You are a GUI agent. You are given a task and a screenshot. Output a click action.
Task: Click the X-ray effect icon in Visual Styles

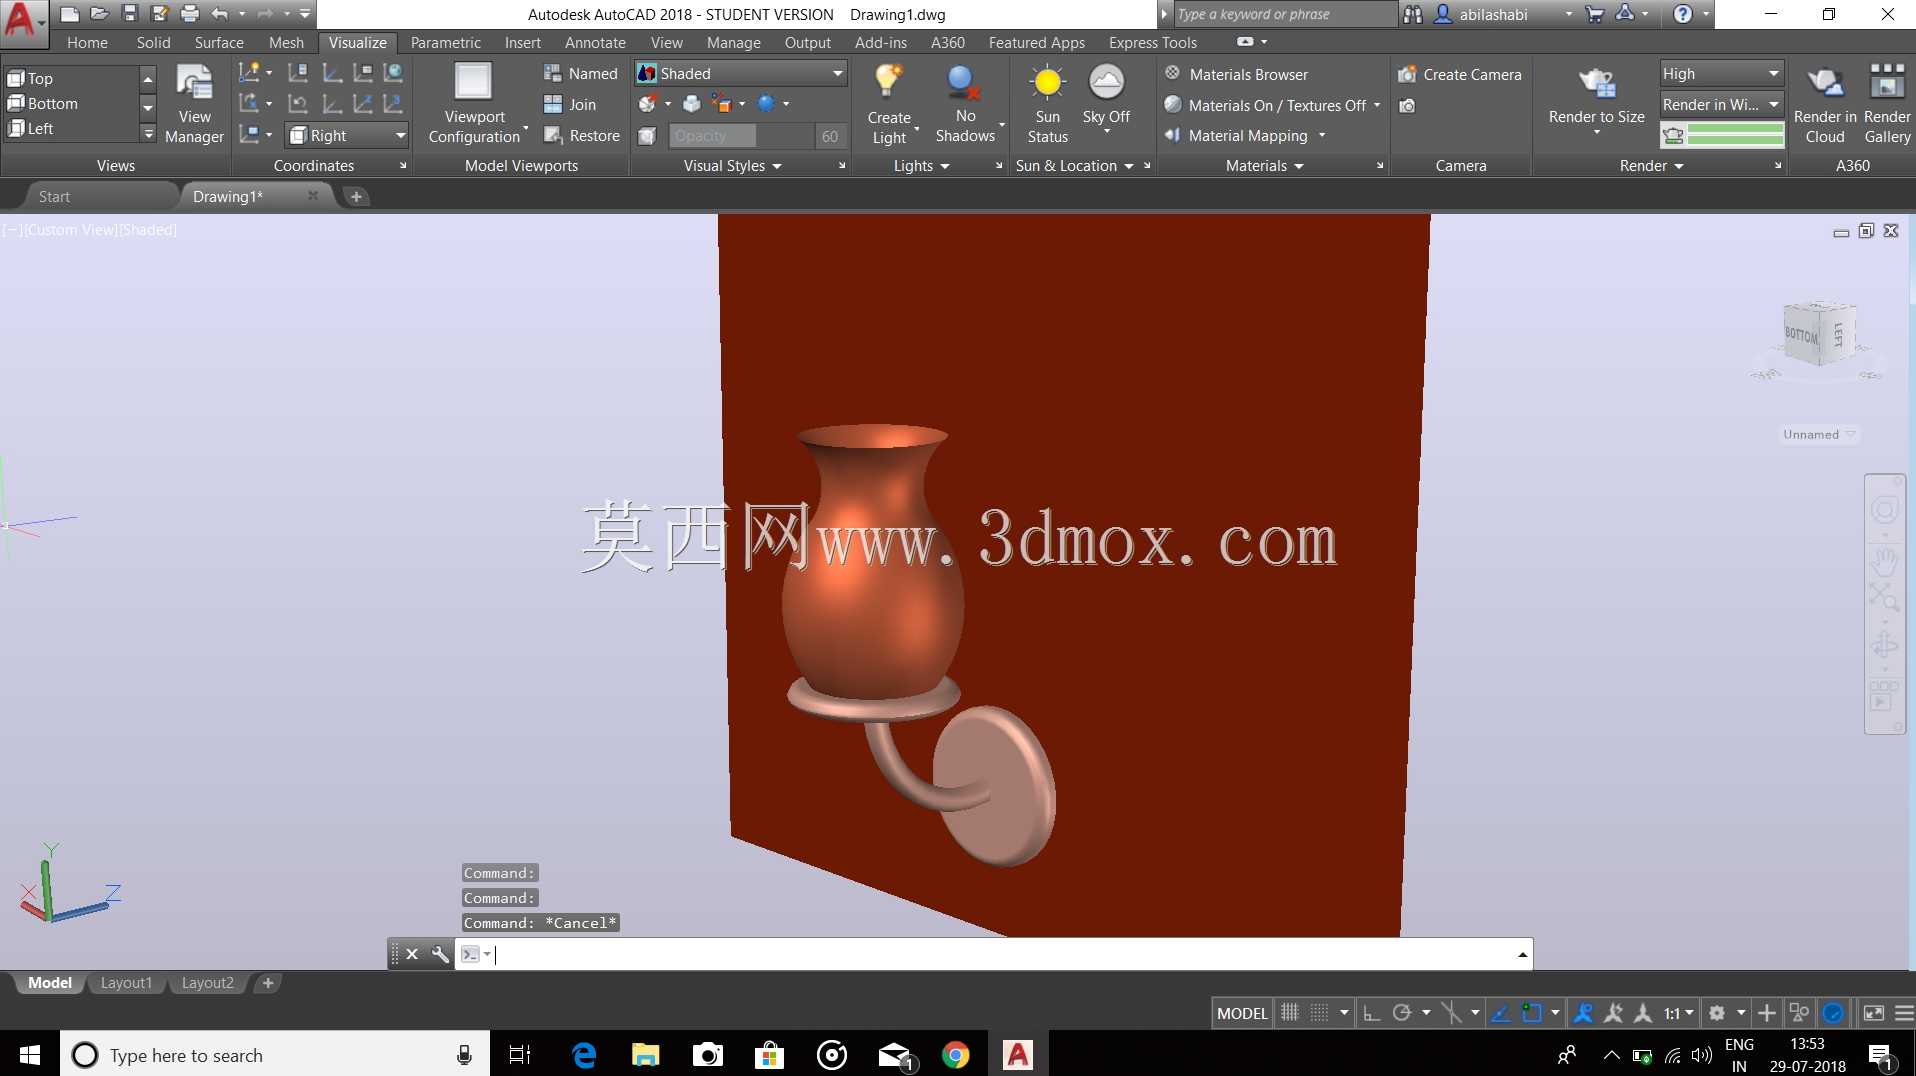pyautogui.click(x=647, y=136)
